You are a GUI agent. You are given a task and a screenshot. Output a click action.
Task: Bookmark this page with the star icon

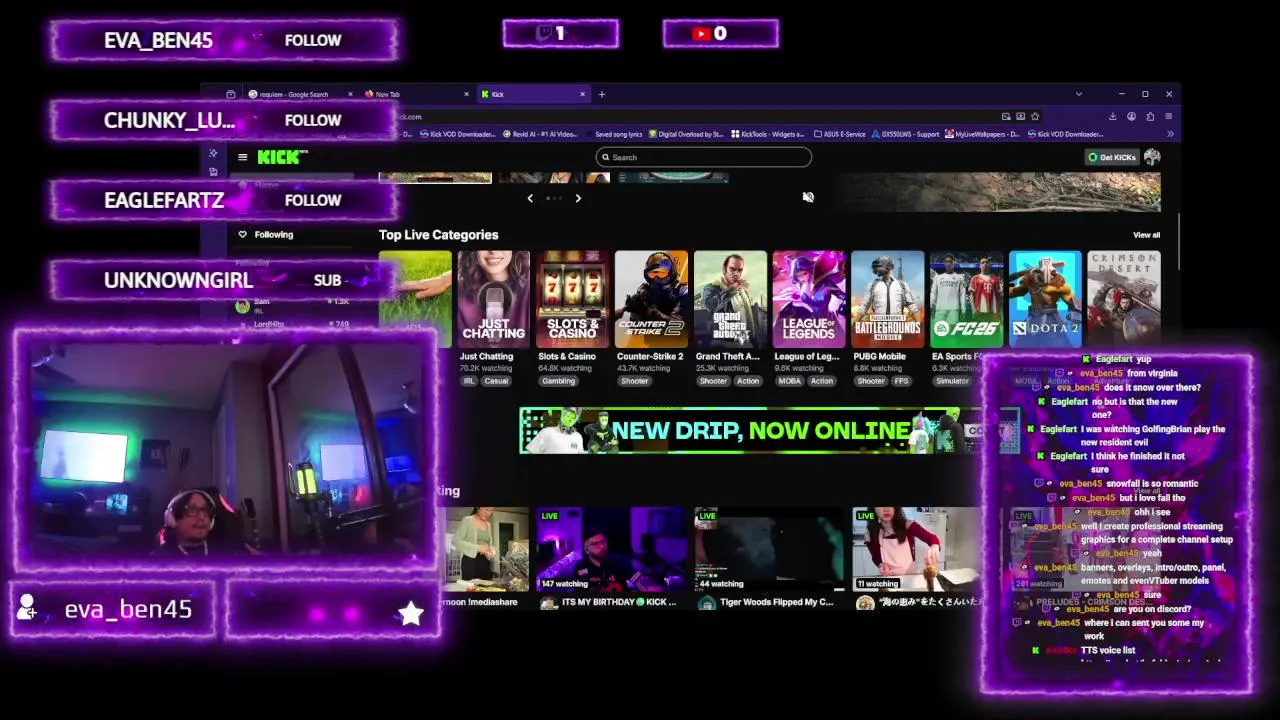1035,116
